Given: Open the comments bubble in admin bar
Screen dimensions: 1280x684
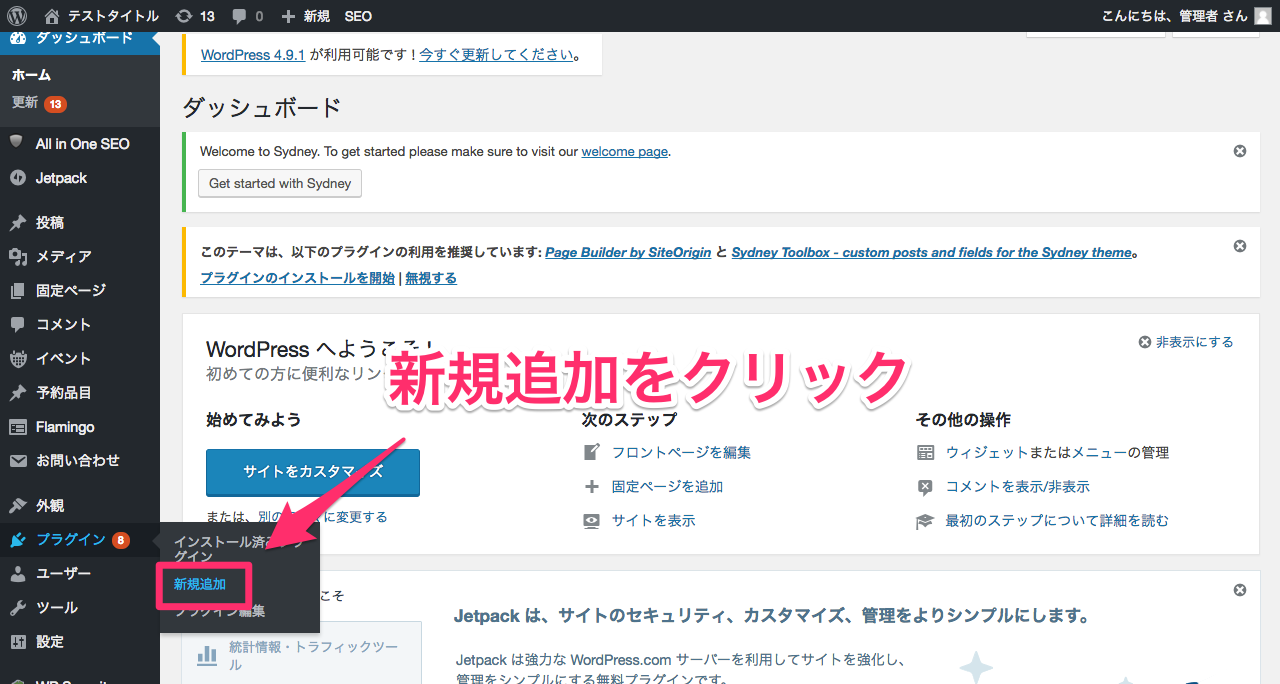Looking at the screenshot, I should (x=247, y=16).
